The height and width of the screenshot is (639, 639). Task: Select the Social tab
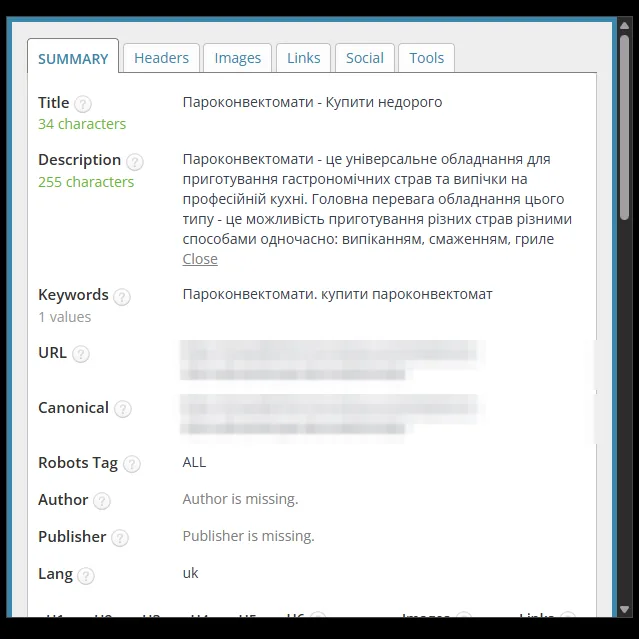point(365,58)
